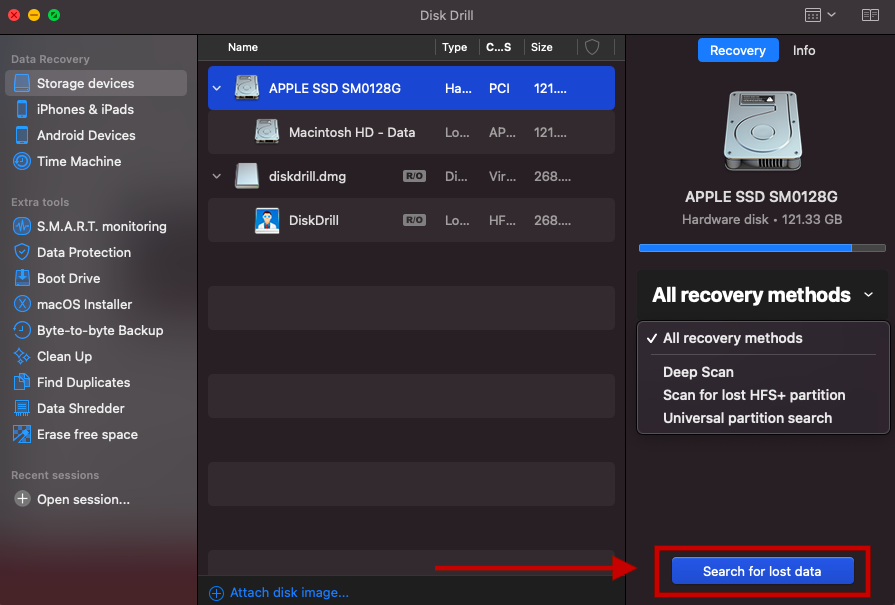The height and width of the screenshot is (605, 895).
Task: Open Storage devices in the sidebar
Action: (96, 83)
